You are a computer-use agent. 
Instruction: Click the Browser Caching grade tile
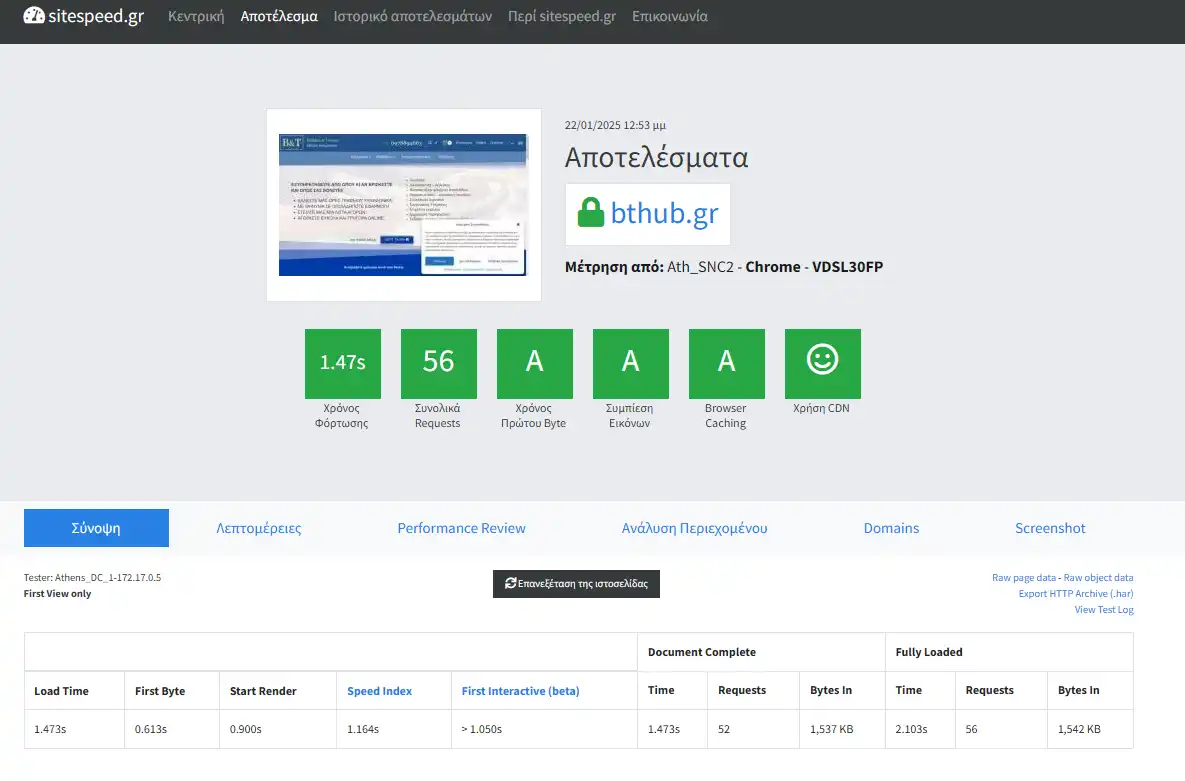pos(726,361)
